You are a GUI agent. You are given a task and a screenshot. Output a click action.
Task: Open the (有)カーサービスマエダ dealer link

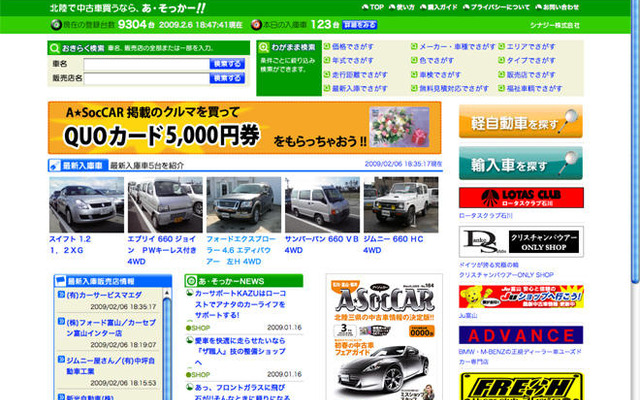click(x=104, y=295)
